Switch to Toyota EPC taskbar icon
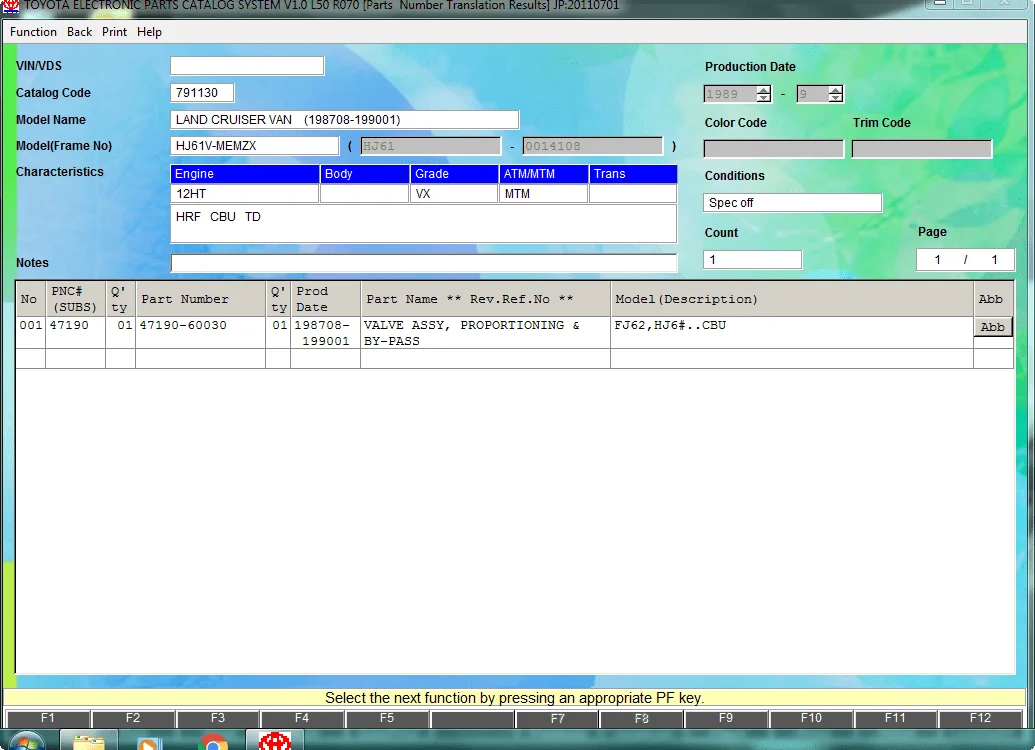The width and height of the screenshot is (1035, 750). click(275, 741)
